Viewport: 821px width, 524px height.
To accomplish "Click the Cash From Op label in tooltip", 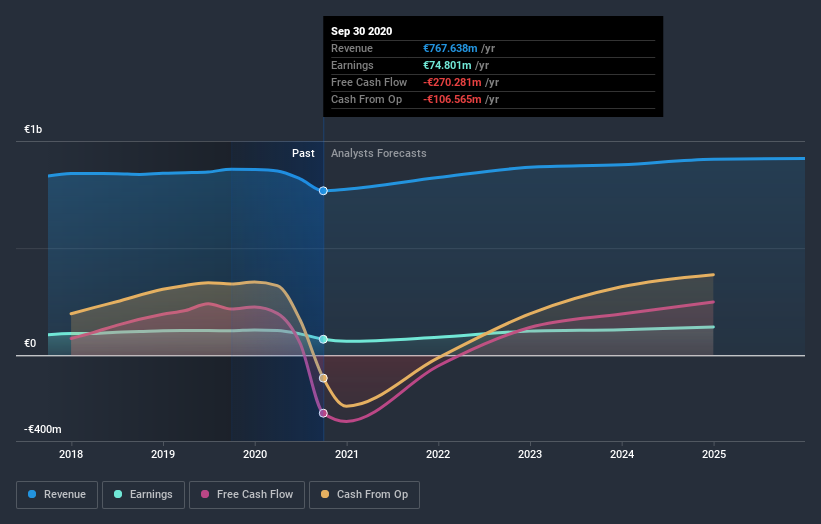I will 367,99.
